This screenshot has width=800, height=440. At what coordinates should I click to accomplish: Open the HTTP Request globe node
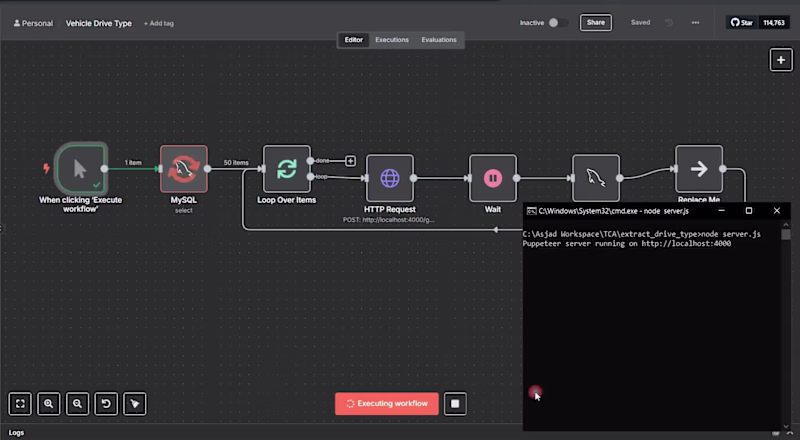tap(390, 178)
